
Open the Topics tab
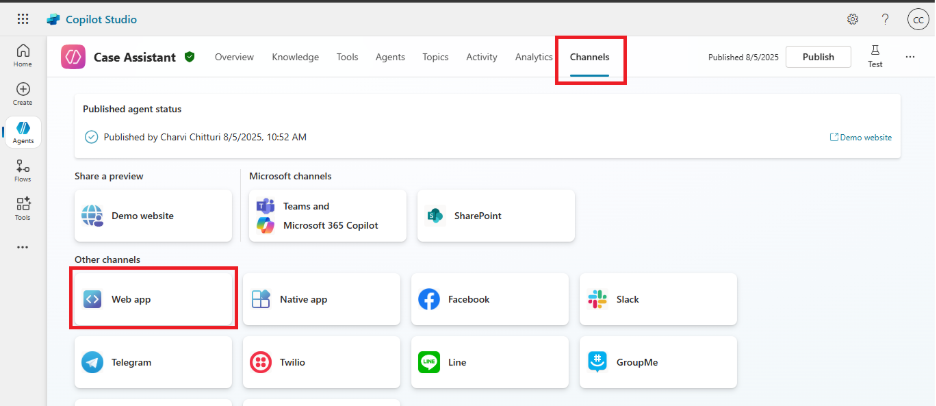pos(435,57)
